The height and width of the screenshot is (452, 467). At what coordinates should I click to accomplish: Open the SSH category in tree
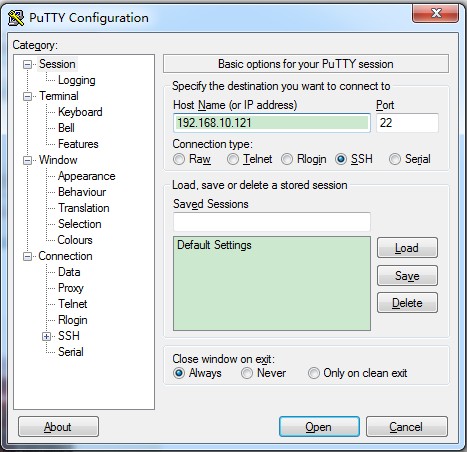pyautogui.click(x=69, y=336)
